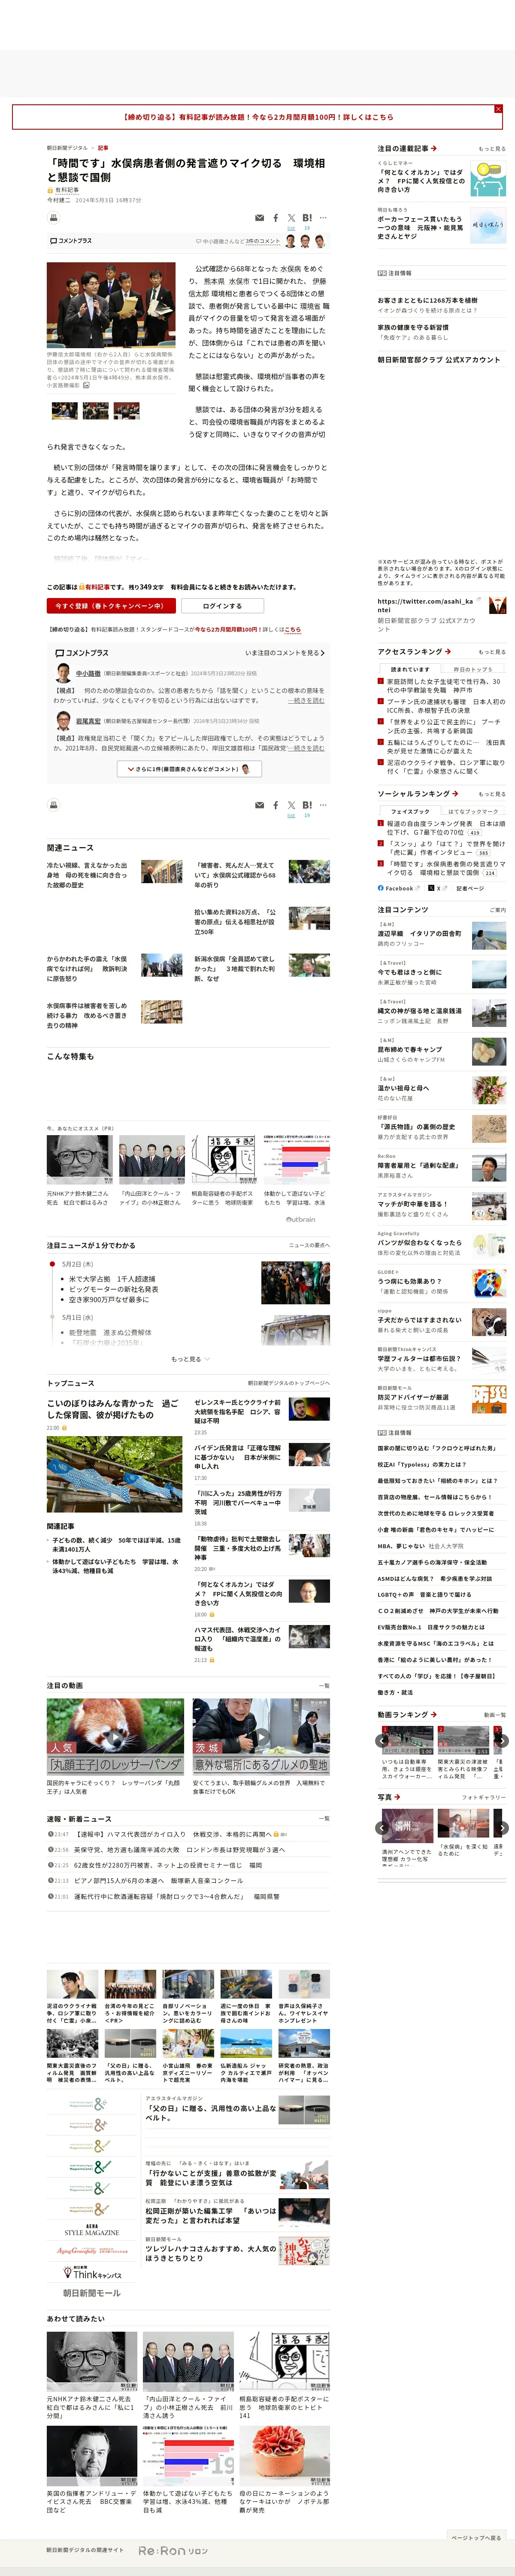Select the はてなブックマーク ranking tab
Image resolution: width=515 pixels, height=2576 pixels.
click(472, 811)
